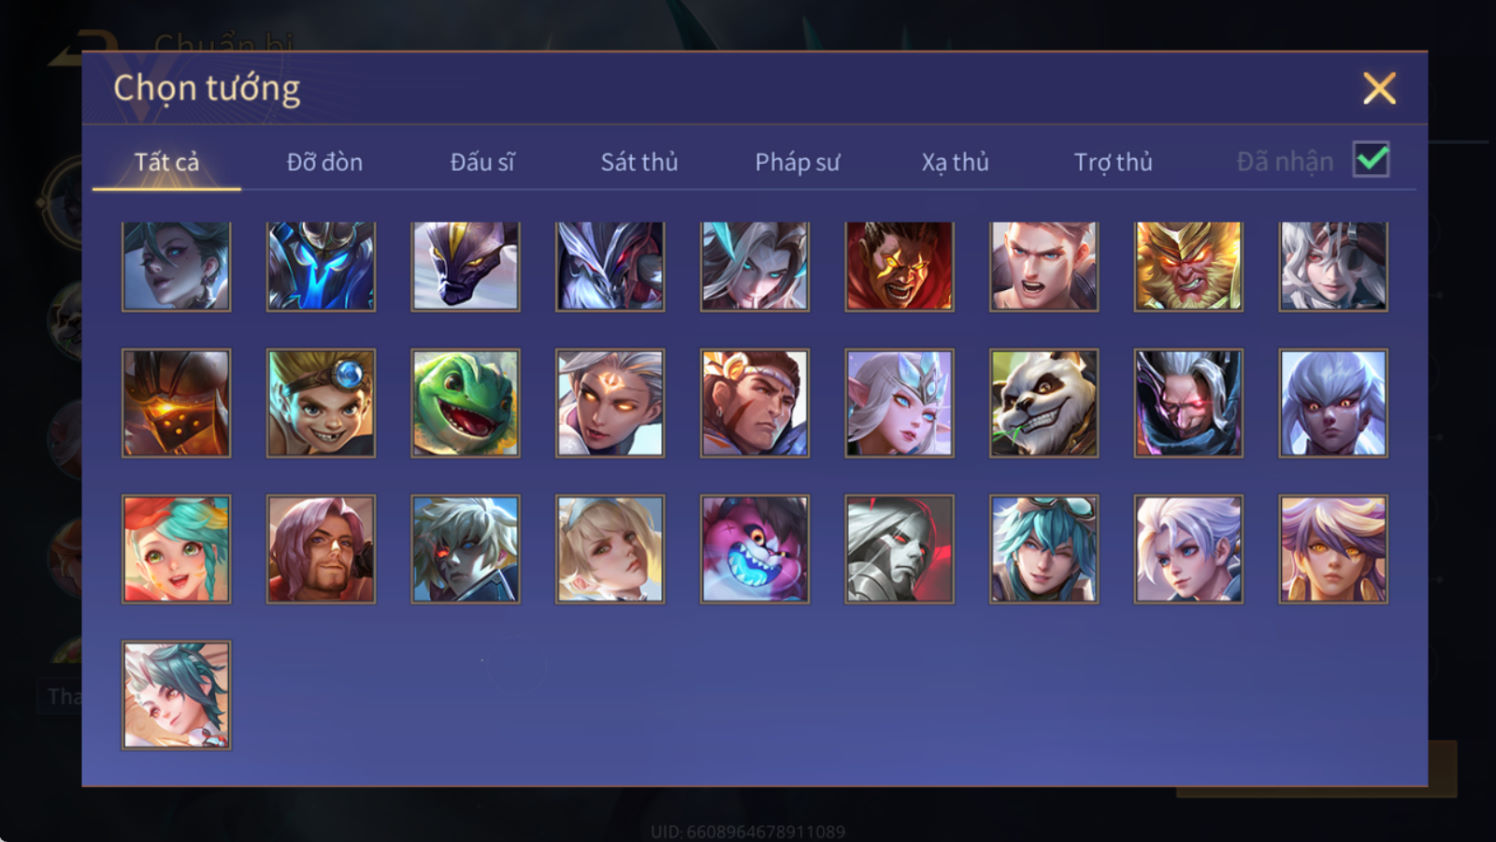Pick the golden Monkey King hero portrait
The height and width of the screenshot is (842, 1496).
coord(1189,266)
